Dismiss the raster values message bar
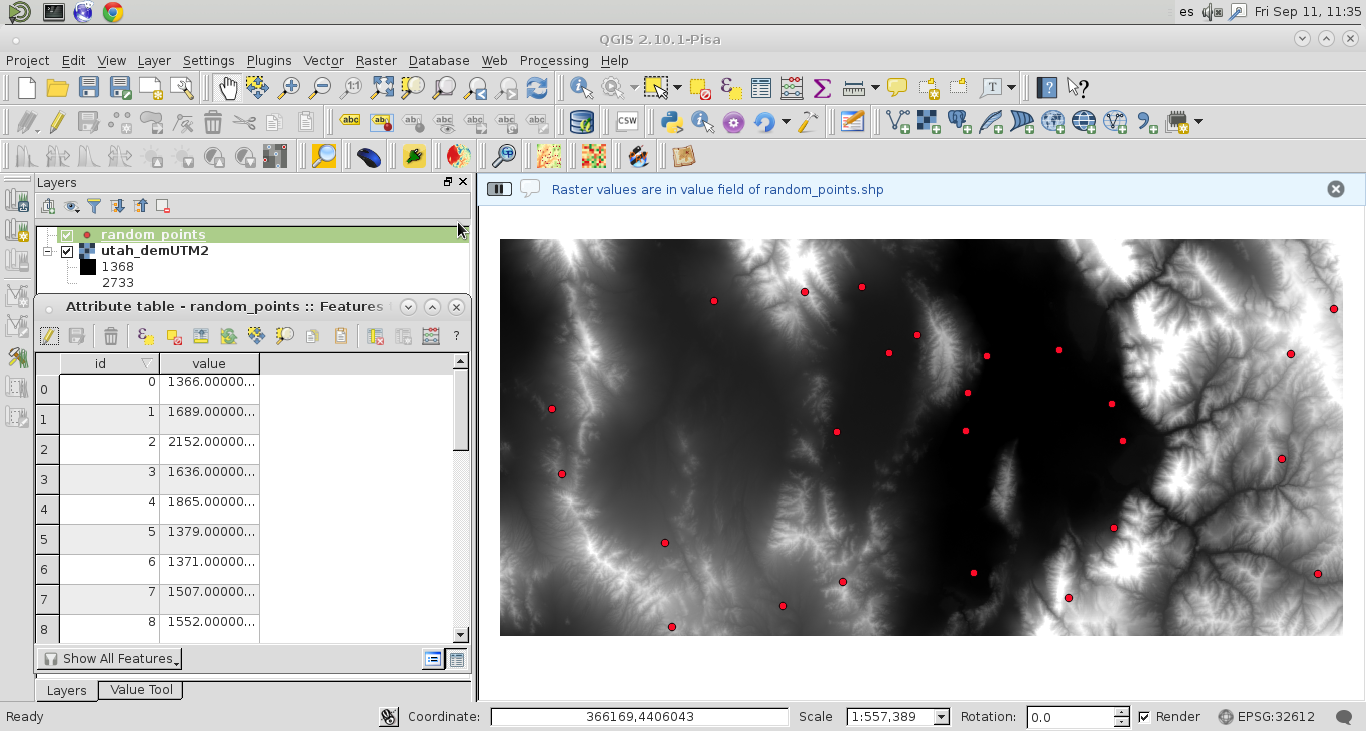This screenshot has width=1366, height=731. coord(1335,189)
